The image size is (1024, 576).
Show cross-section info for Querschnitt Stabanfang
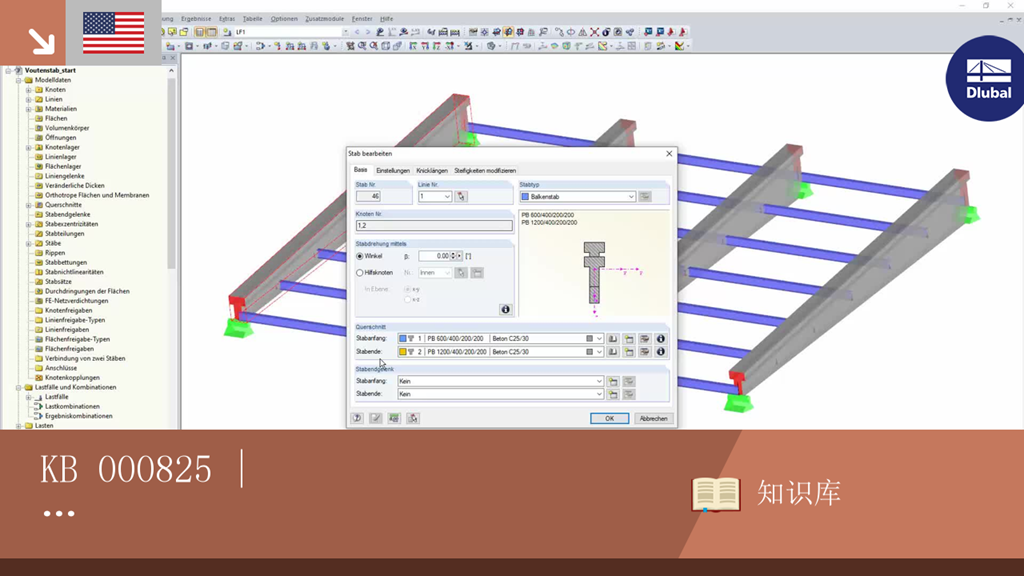click(660, 339)
